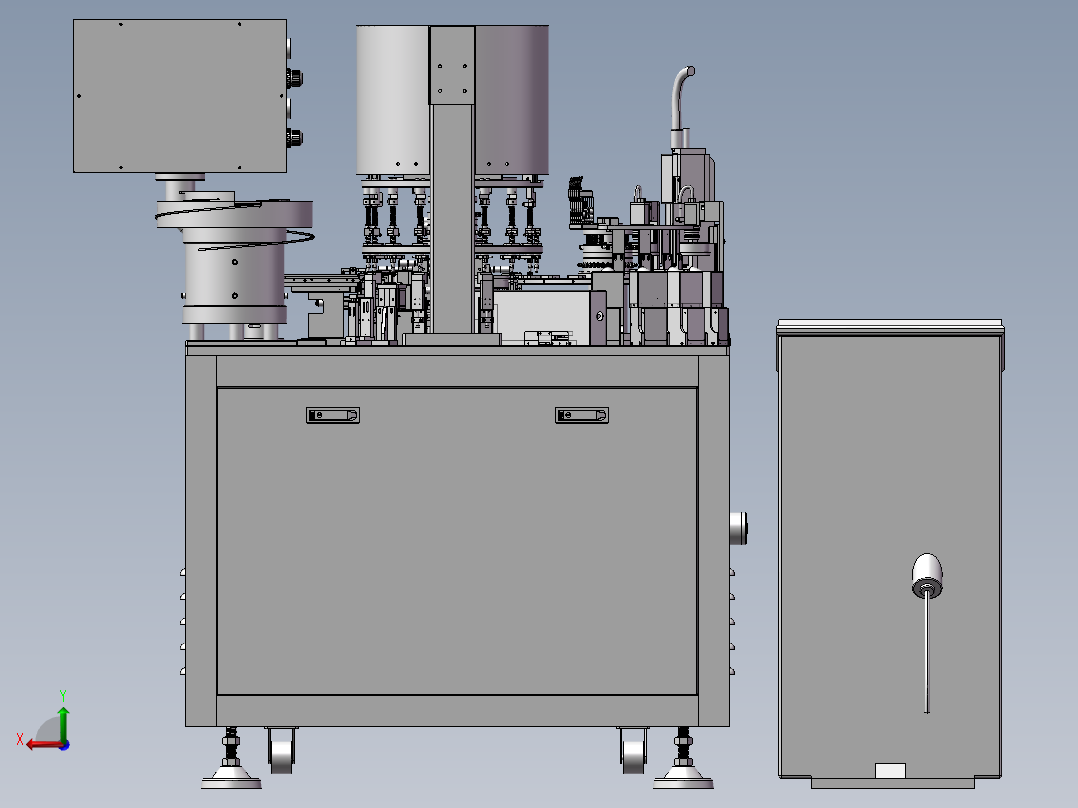Select the left door latch handle
The height and width of the screenshot is (808, 1078).
pyautogui.click(x=333, y=415)
